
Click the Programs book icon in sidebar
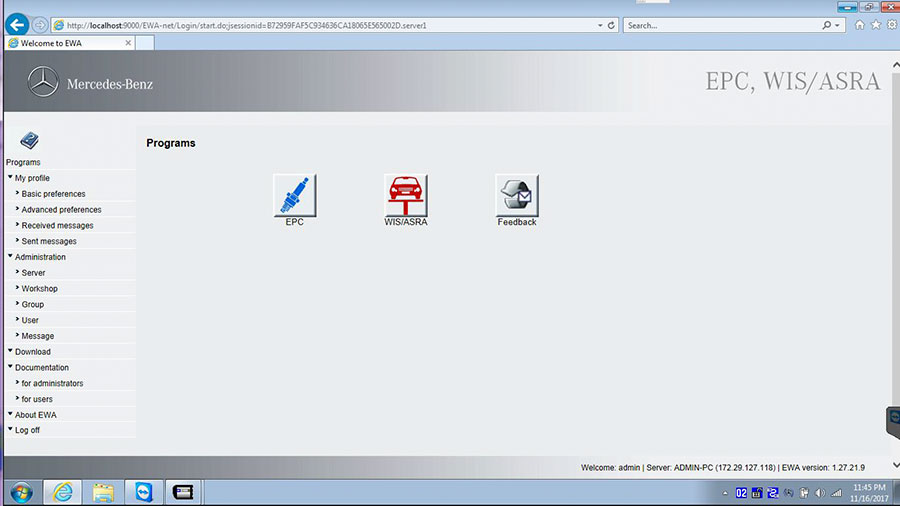tap(29, 141)
